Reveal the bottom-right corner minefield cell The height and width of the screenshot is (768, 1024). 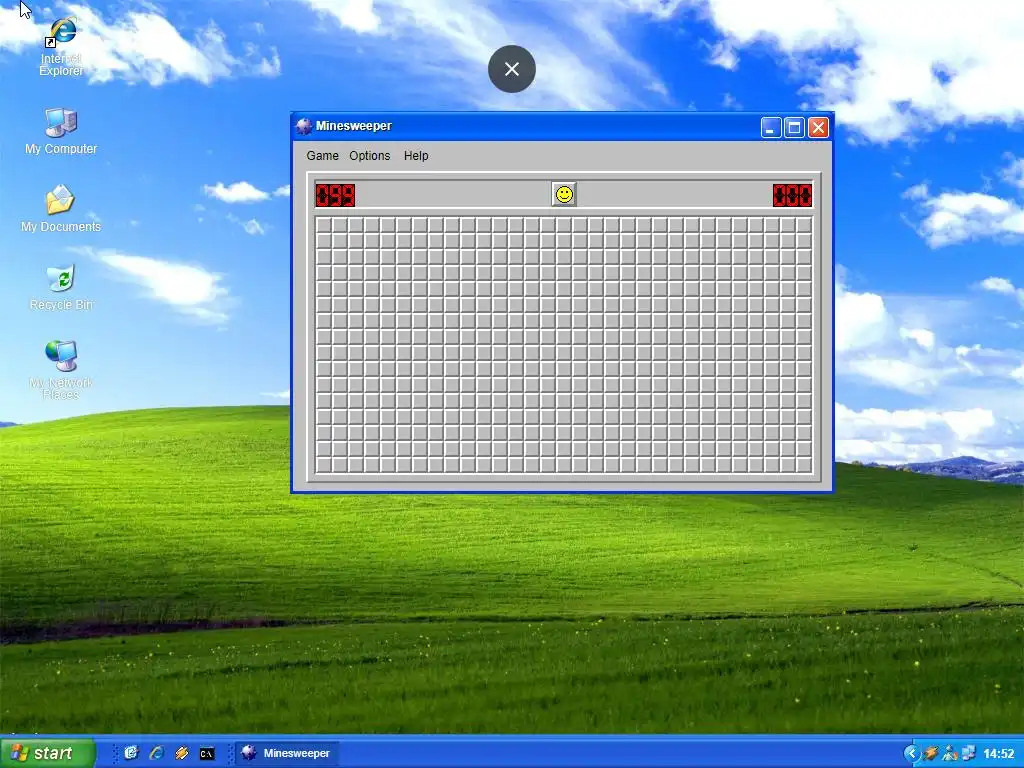804,465
